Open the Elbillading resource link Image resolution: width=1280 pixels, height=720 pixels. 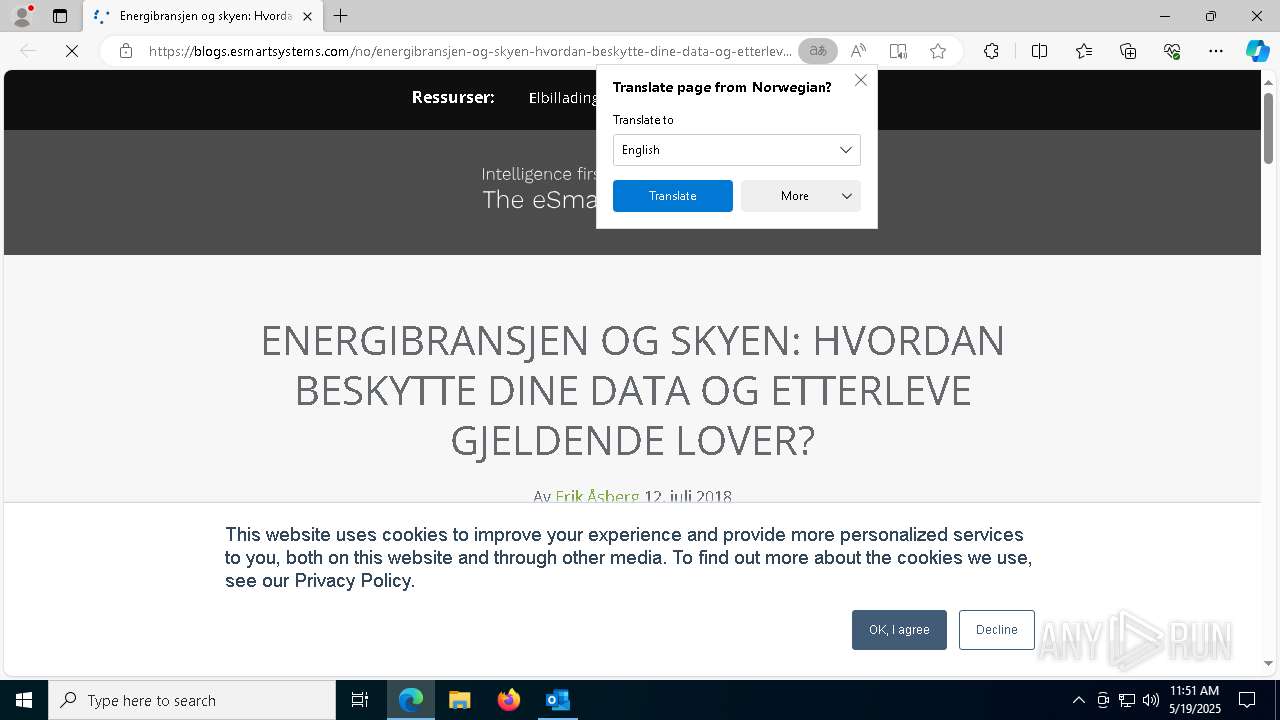[563, 98]
